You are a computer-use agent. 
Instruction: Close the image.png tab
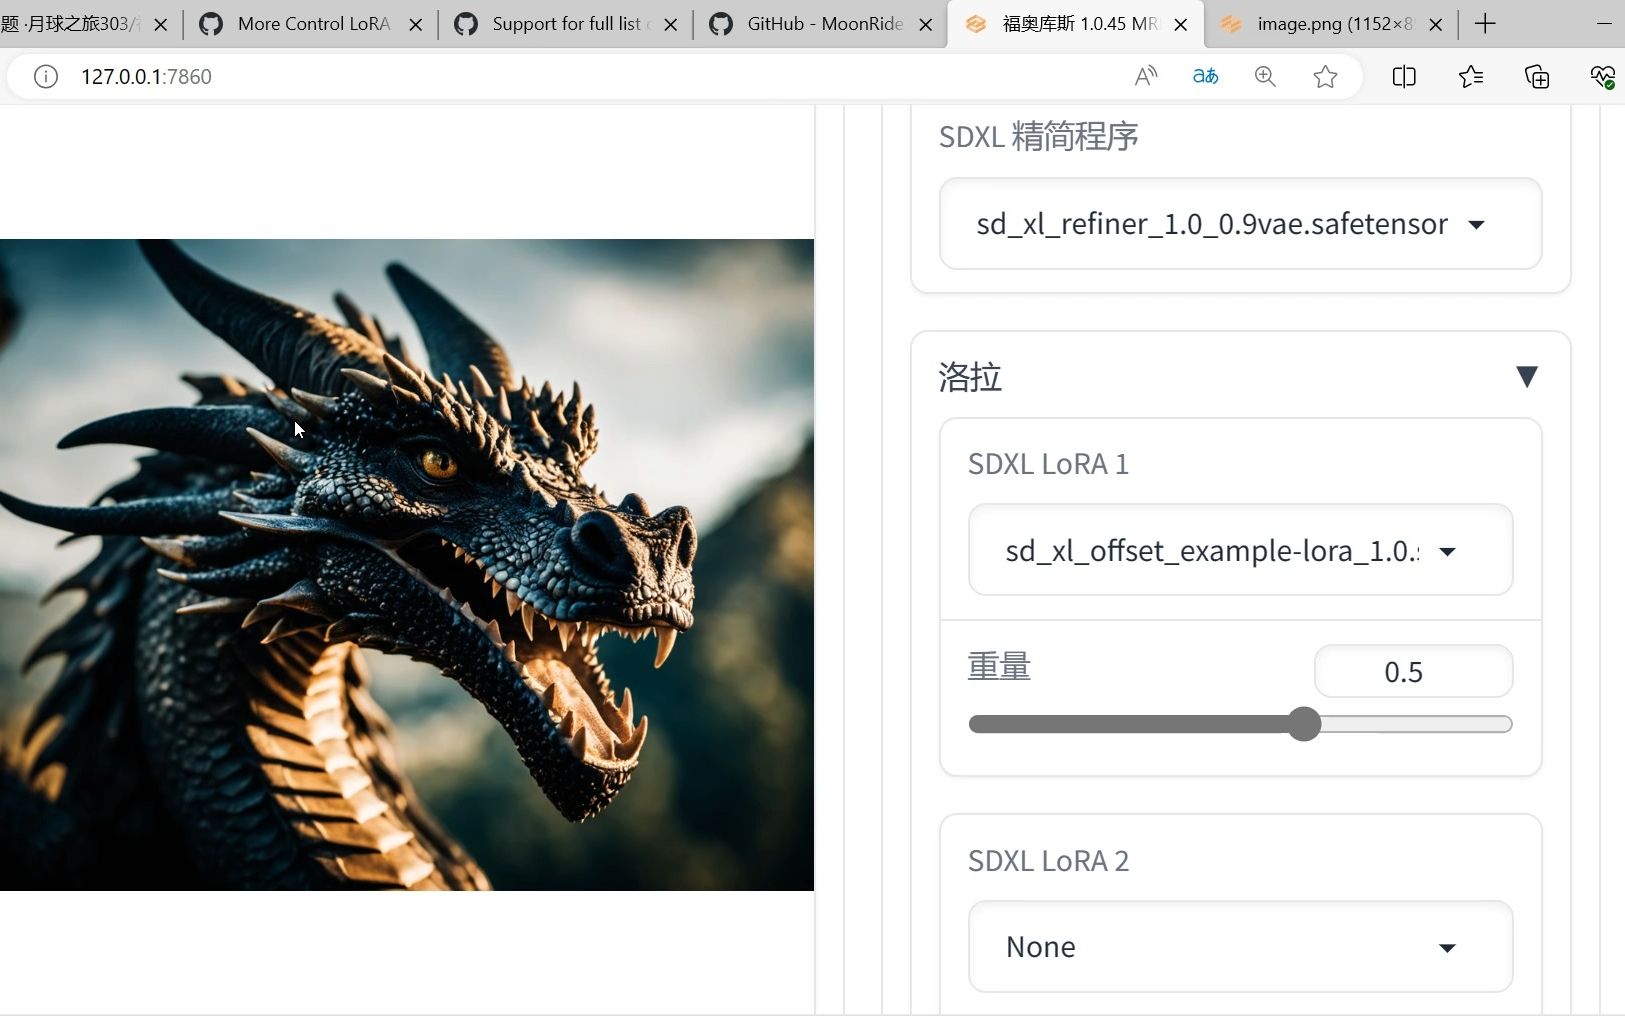(x=1436, y=24)
